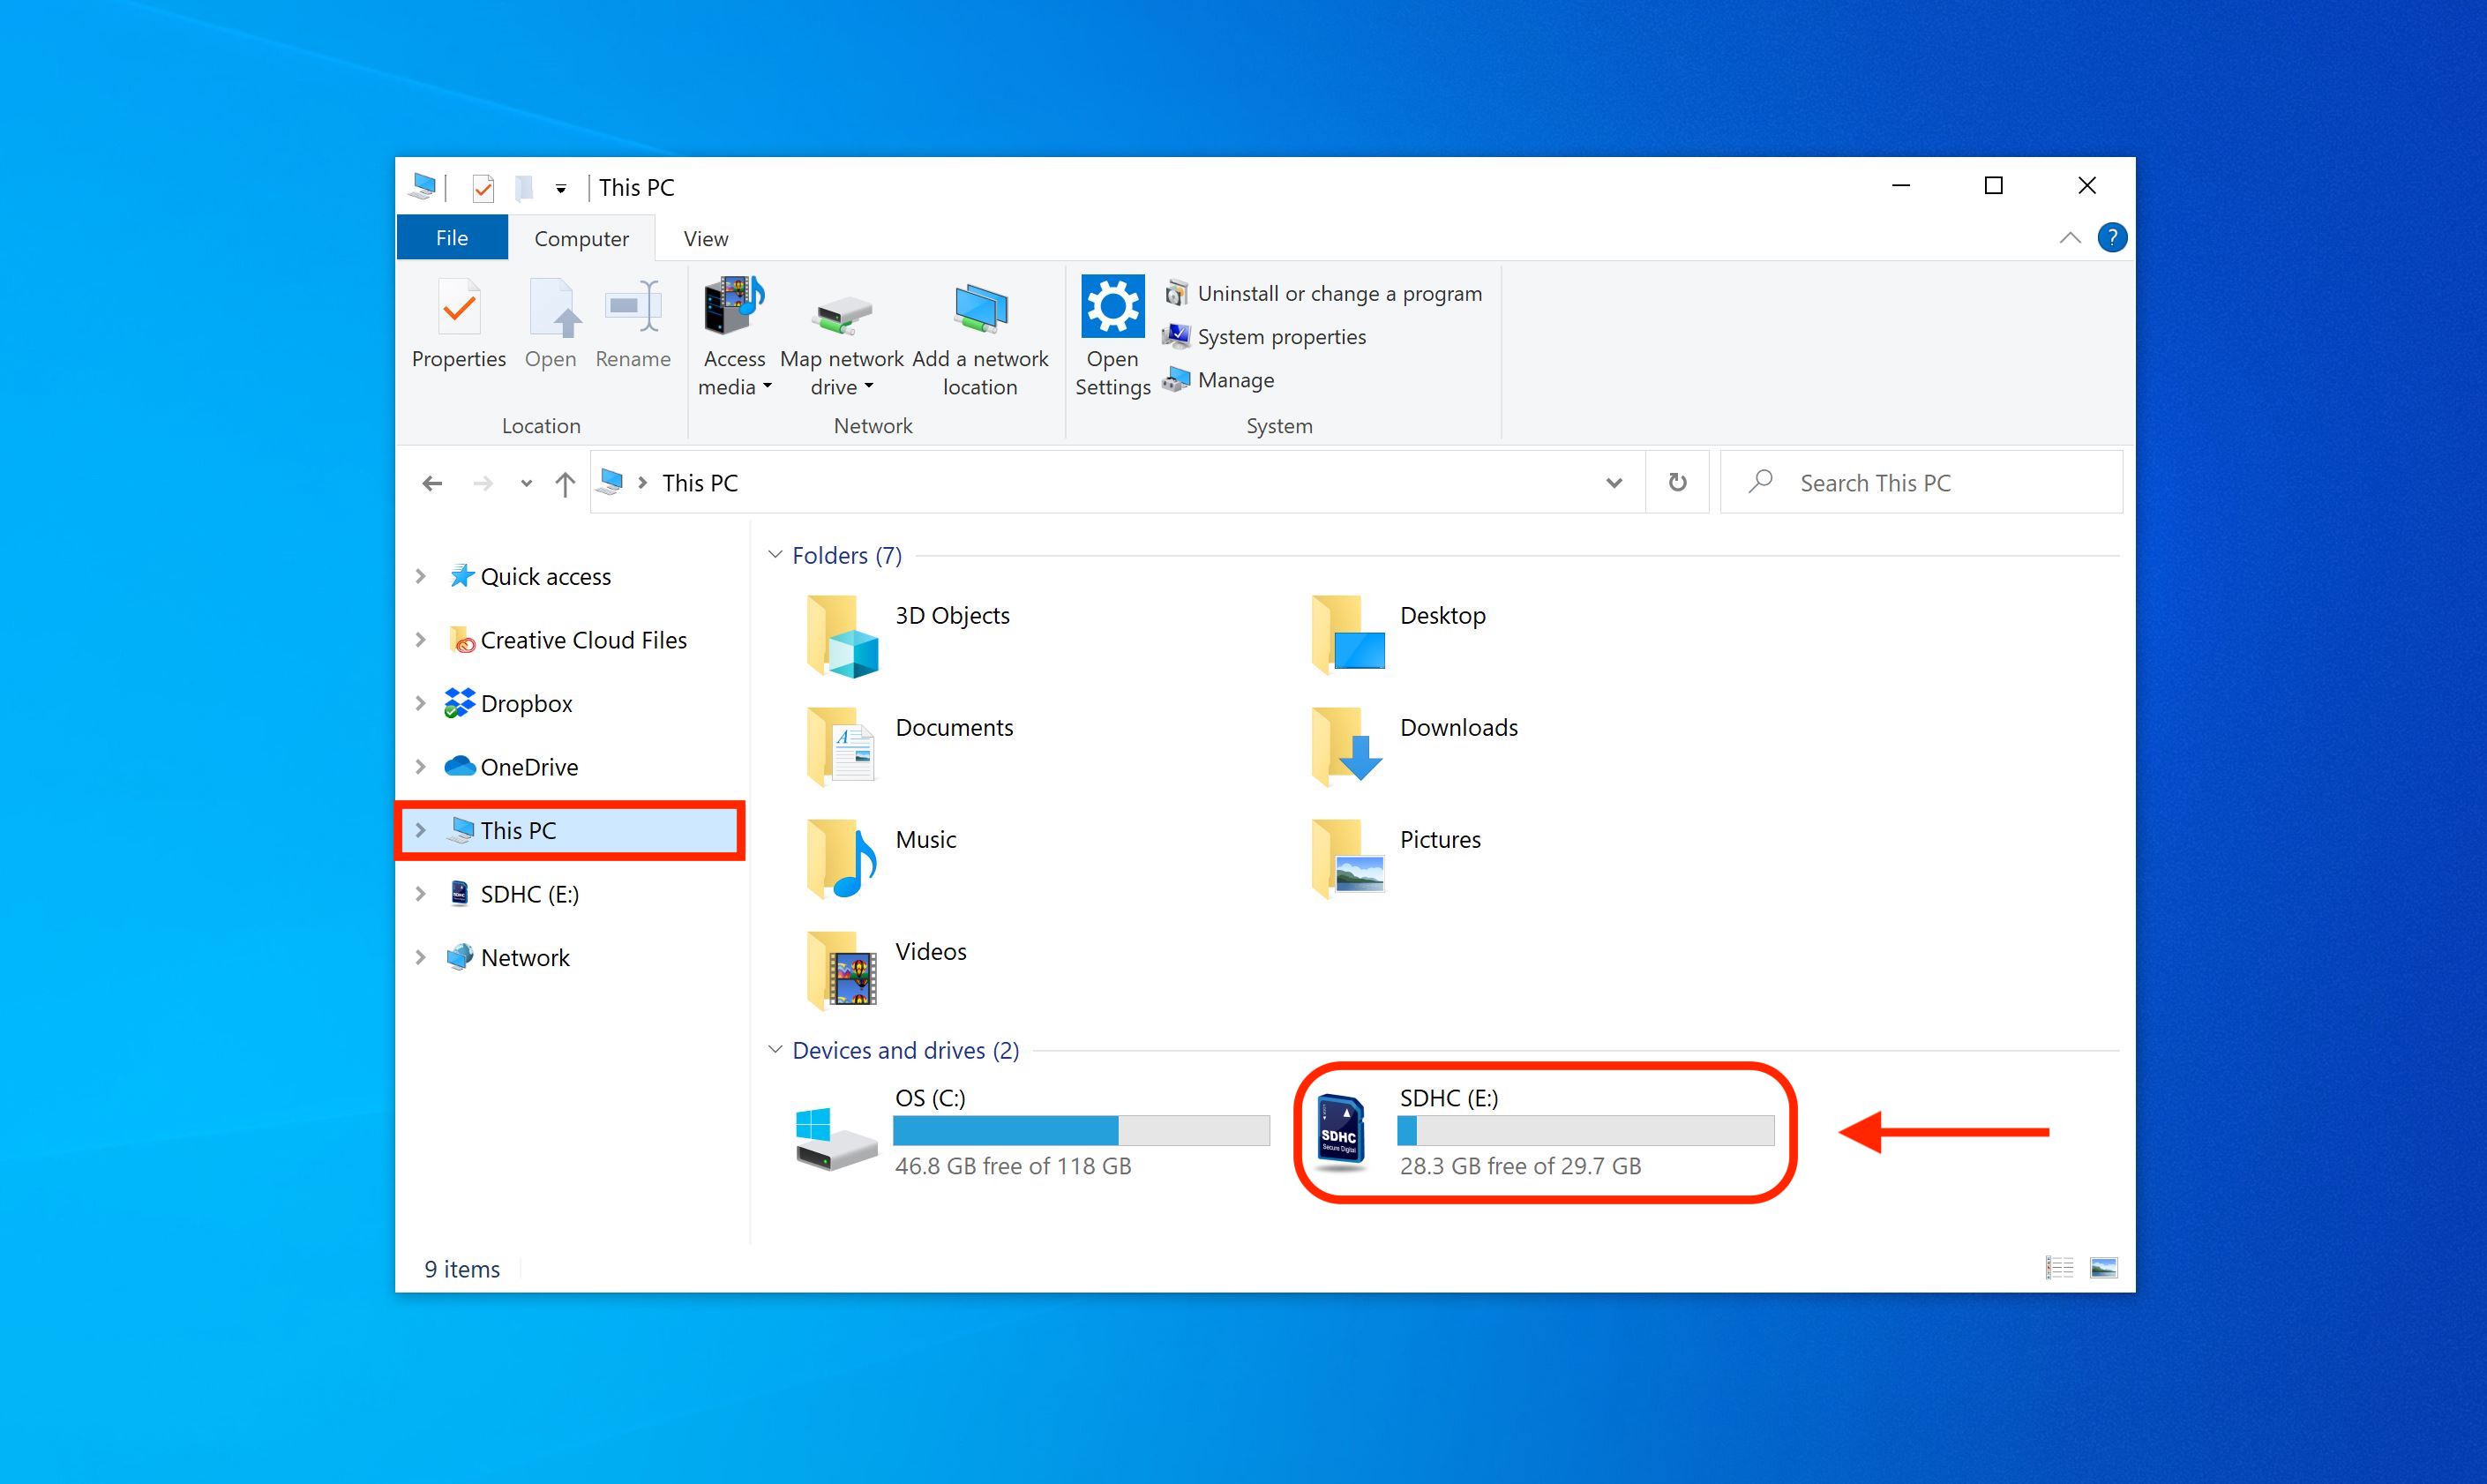Image resolution: width=2487 pixels, height=1484 pixels.
Task: Open System properties
Action: pos(1281,334)
